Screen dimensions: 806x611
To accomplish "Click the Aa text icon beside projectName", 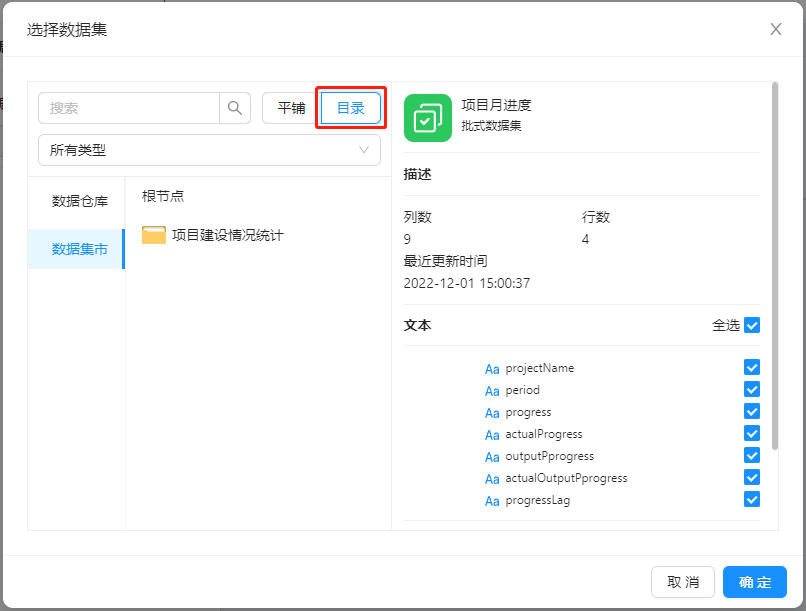I will pyautogui.click(x=492, y=369).
